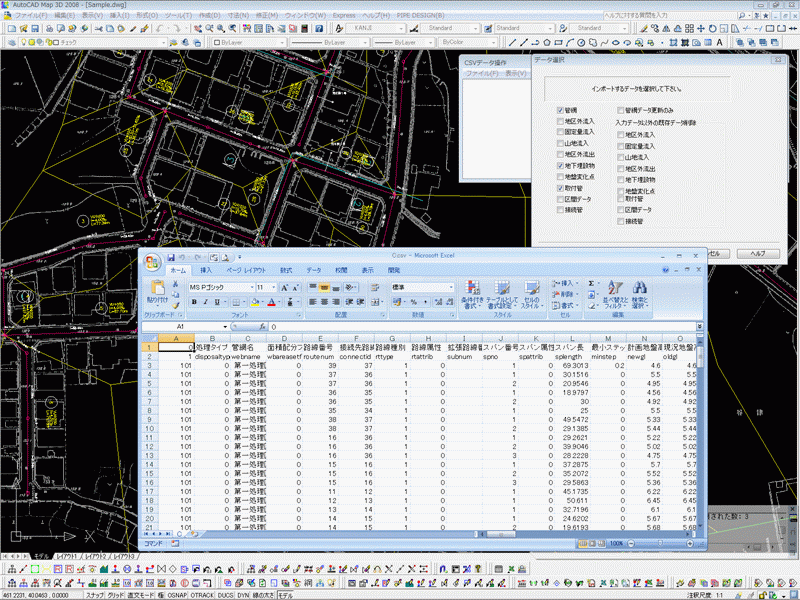The image size is (800, 600).
Task: Switch to the 挿入 ribbon tab
Action: (206, 270)
